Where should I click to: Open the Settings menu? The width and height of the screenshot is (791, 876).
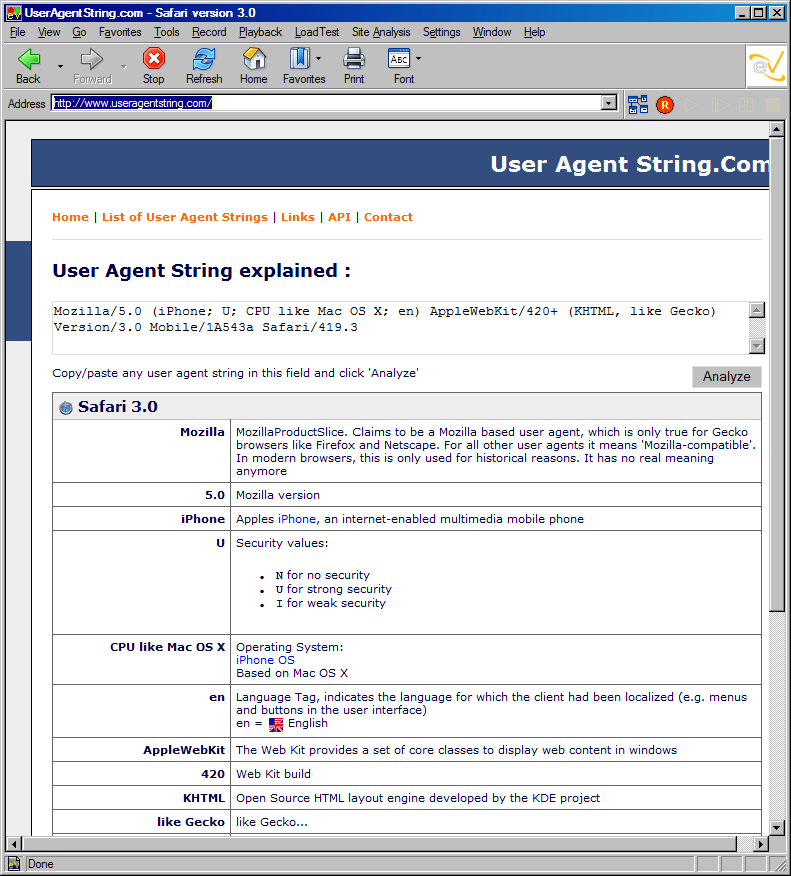441,32
